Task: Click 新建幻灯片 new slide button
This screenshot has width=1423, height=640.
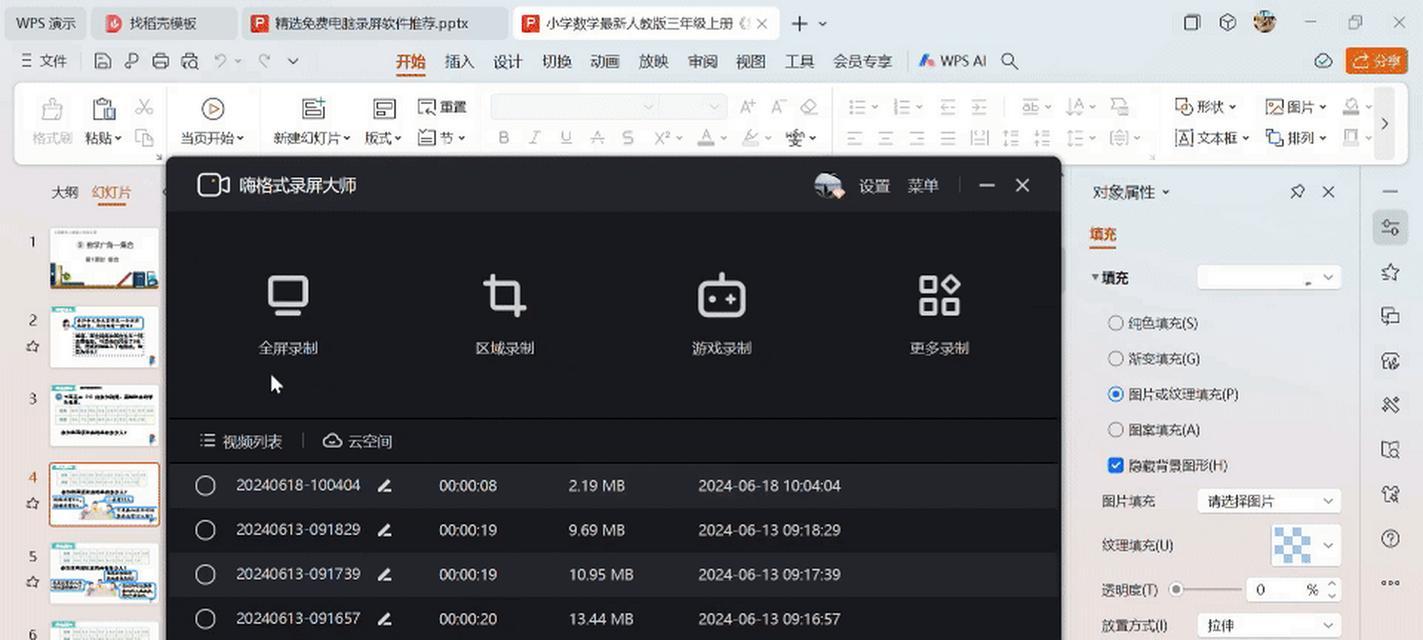Action: coord(313,121)
